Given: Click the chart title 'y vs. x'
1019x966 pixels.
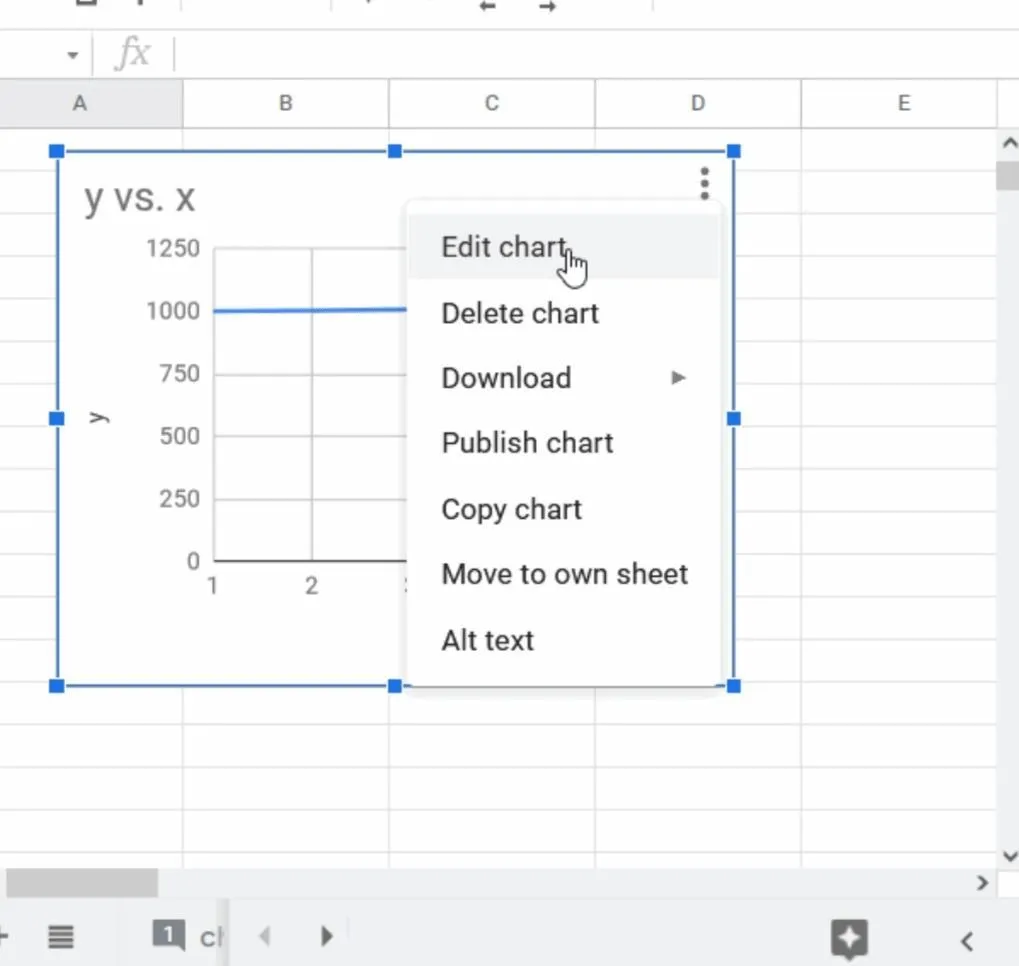Looking at the screenshot, I should pos(140,198).
